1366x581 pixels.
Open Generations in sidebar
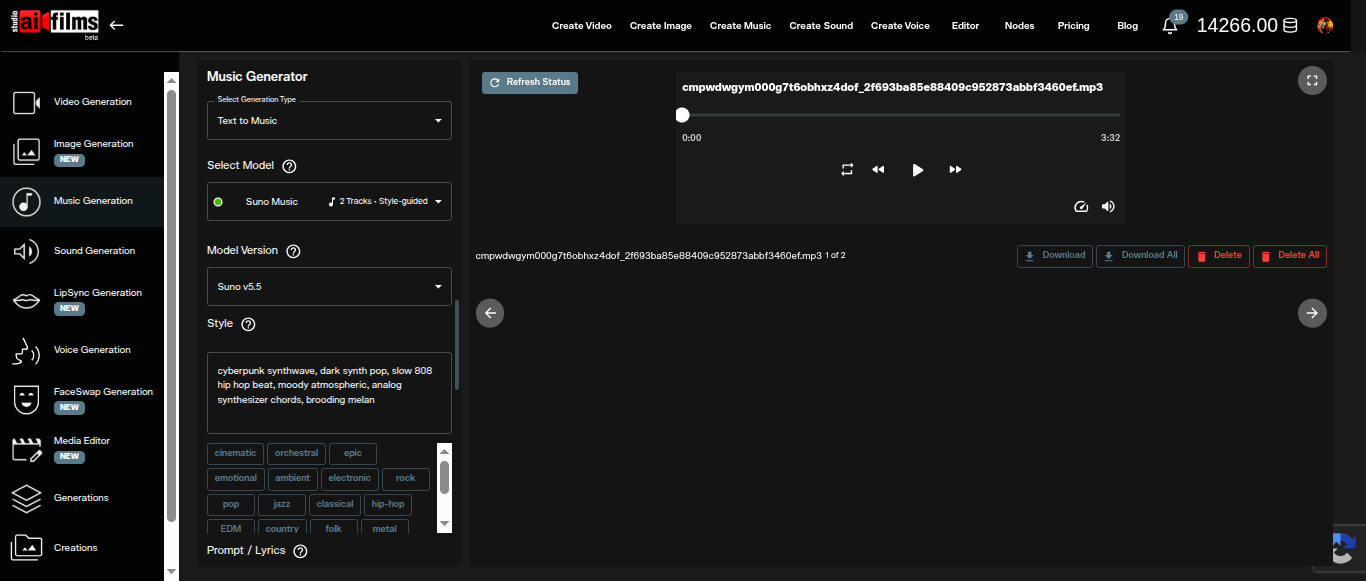[x=82, y=498]
